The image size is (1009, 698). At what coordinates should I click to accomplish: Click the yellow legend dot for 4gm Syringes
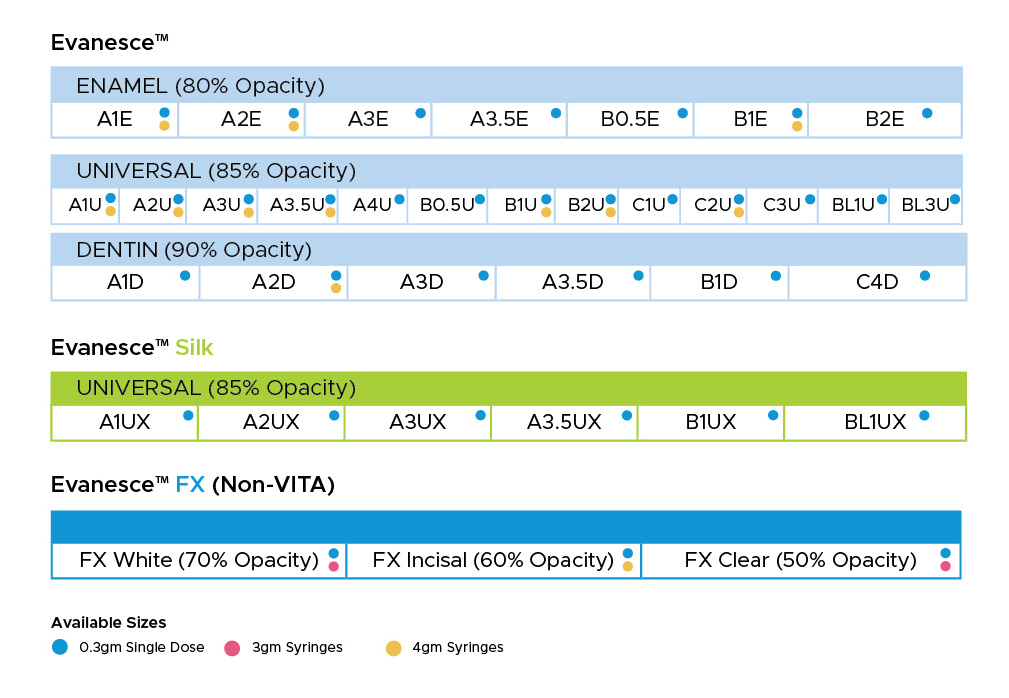pyautogui.click(x=394, y=648)
